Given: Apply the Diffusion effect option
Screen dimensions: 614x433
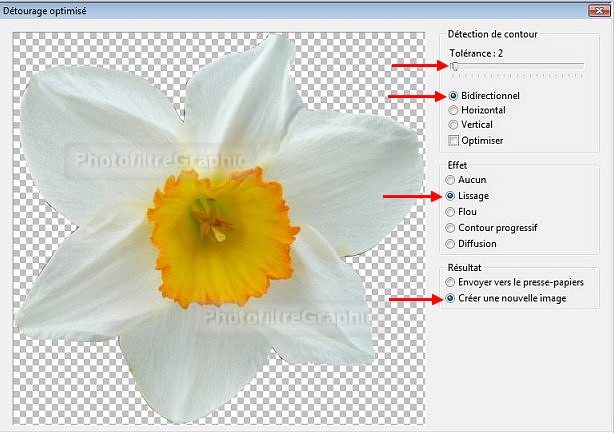Looking at the screenshot, I should pos(452,244).
